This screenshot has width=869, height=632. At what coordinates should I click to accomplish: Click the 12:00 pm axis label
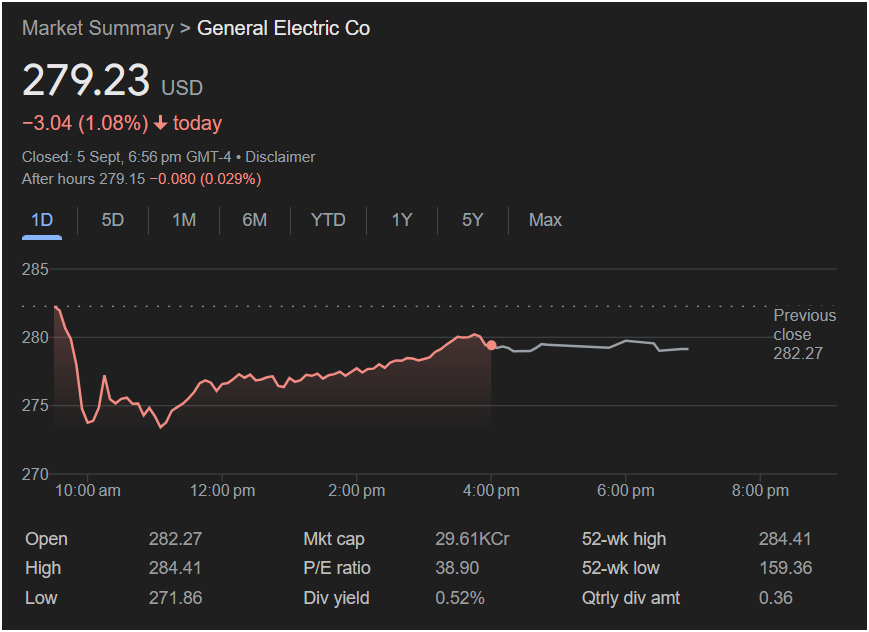[x=222, y=491]
